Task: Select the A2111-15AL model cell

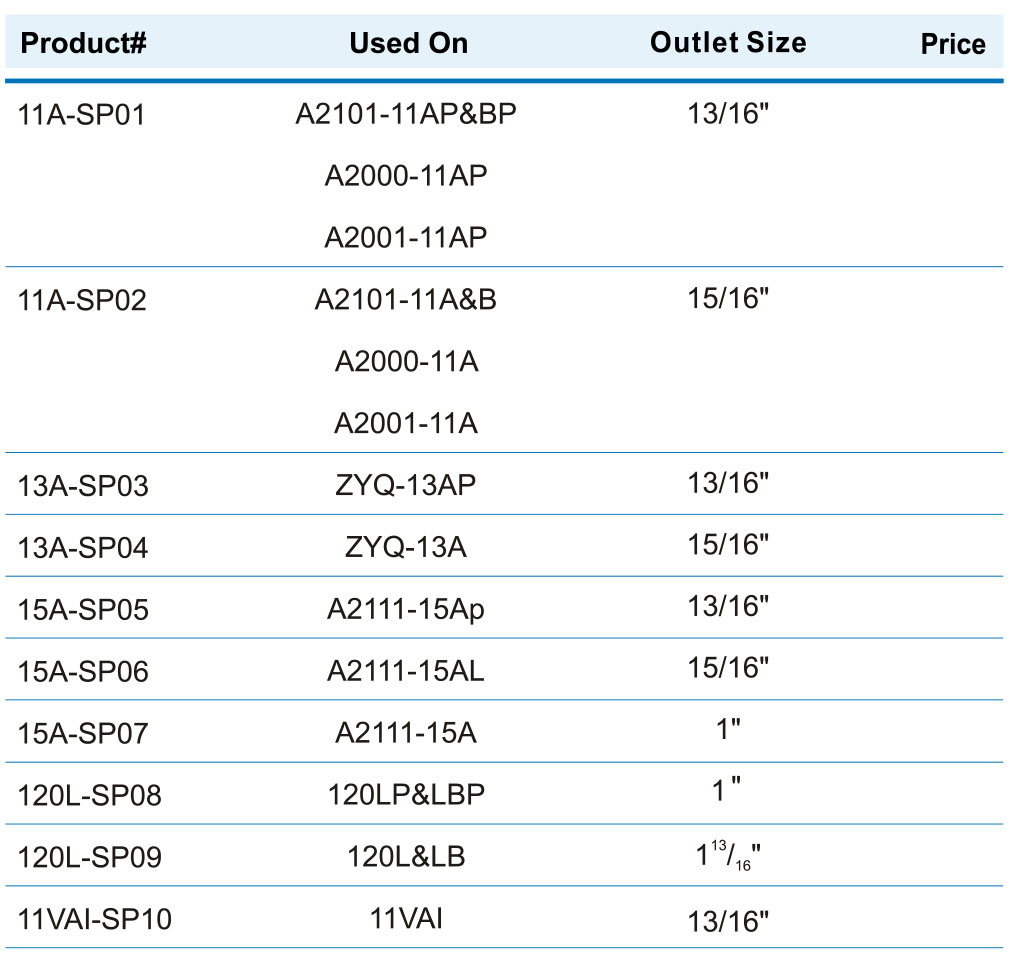Action: point(406,671)
